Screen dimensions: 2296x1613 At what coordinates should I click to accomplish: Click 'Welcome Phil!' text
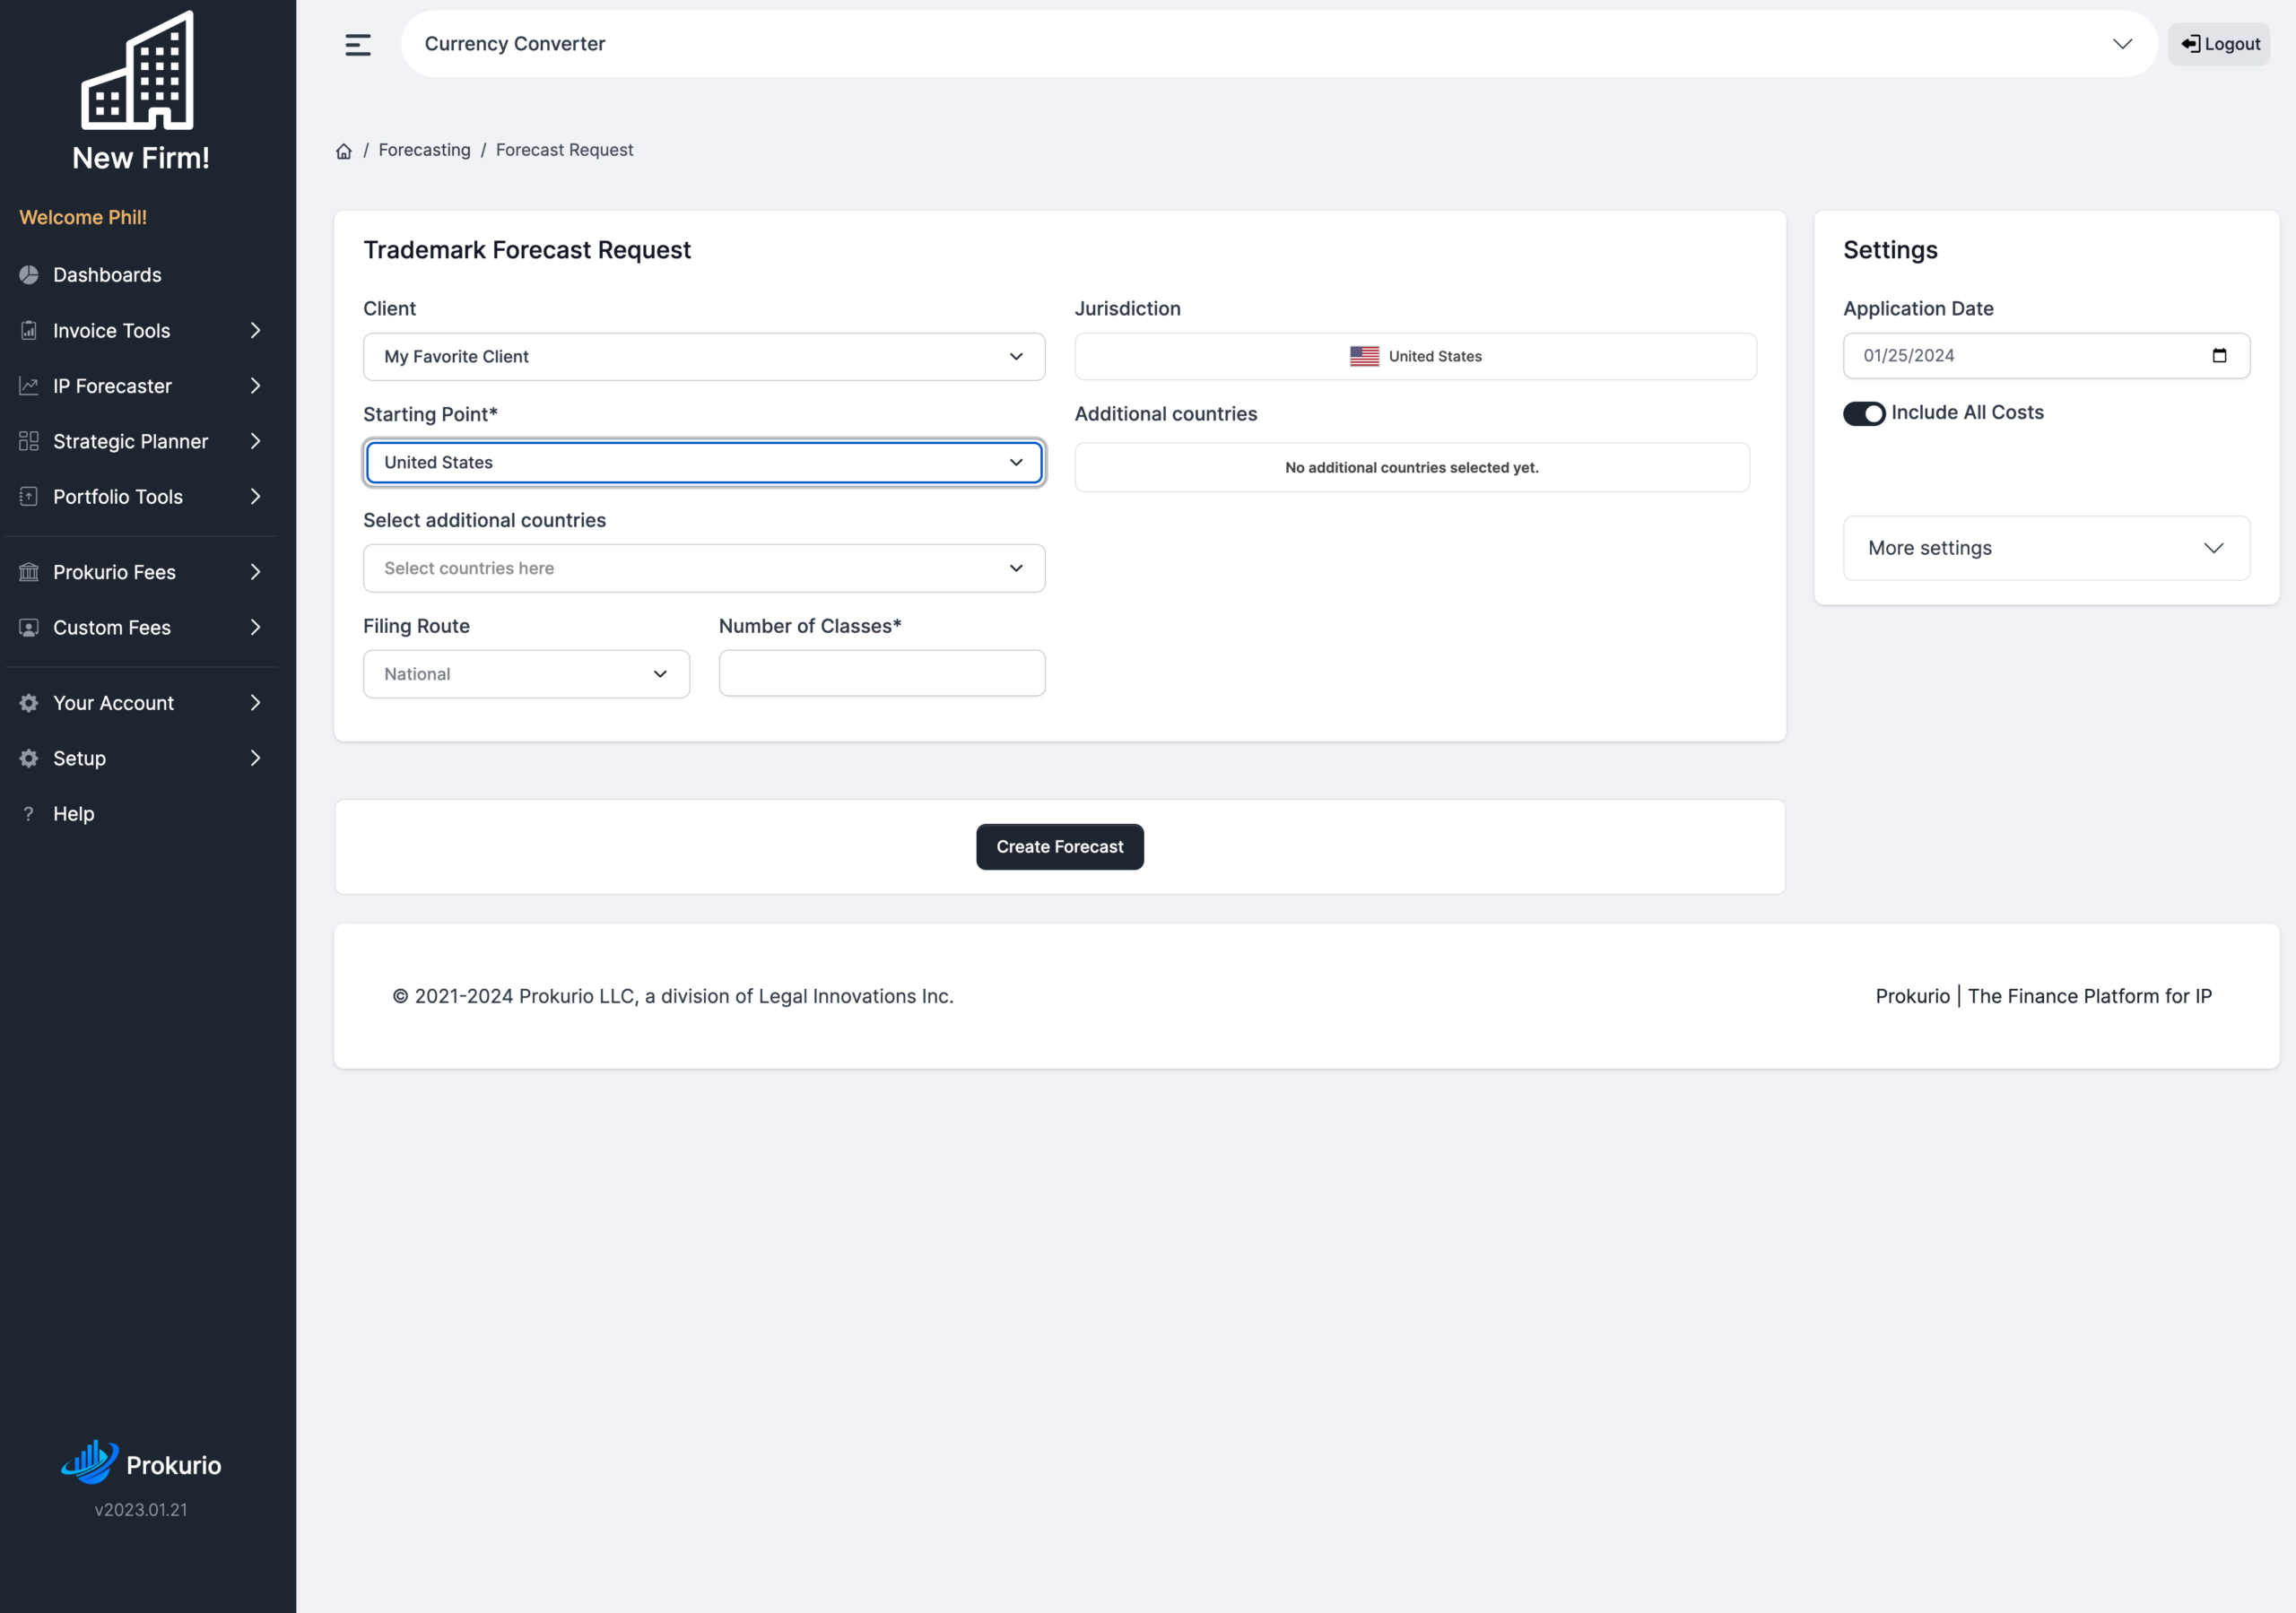[x=83, y=218]
